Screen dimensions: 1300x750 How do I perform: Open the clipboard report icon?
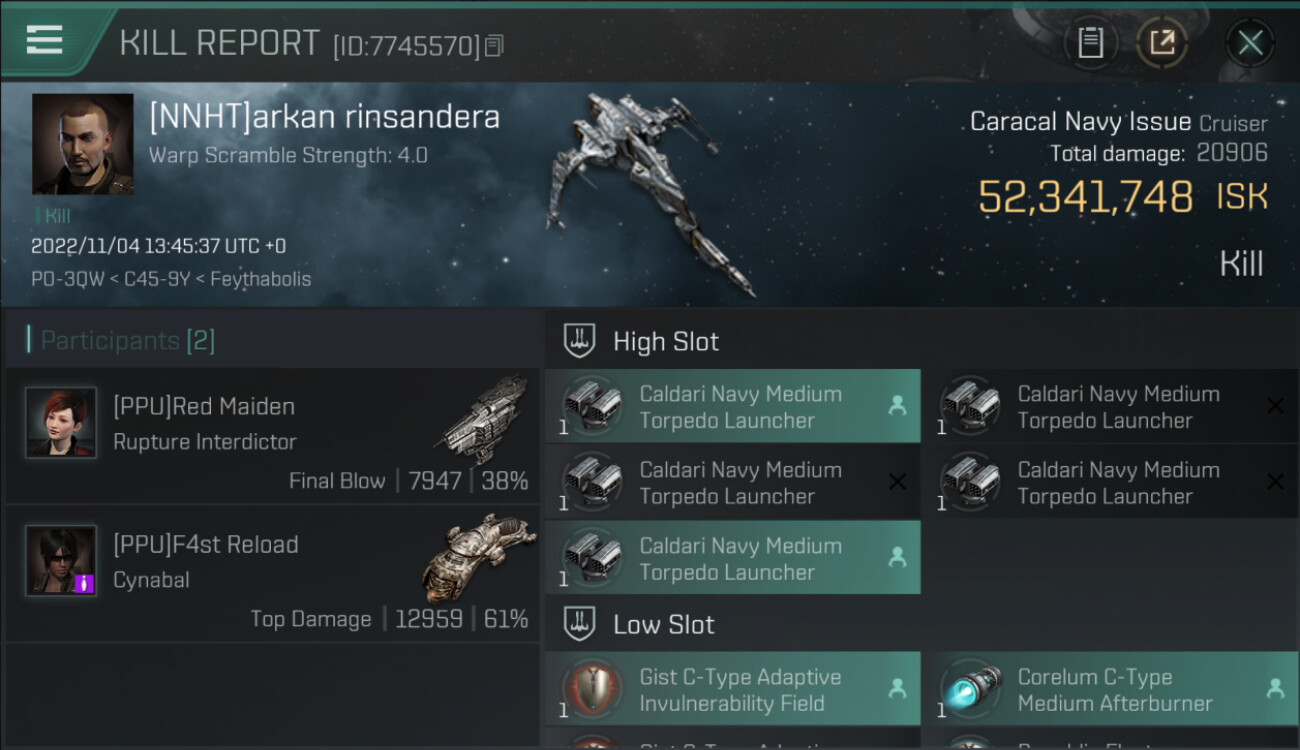click(x=1090, y=43)
